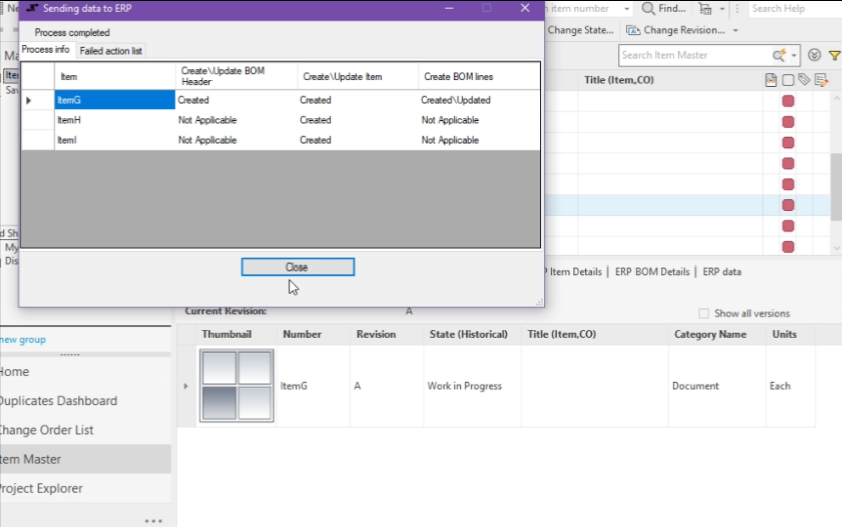
Task: Click the Change State button
Action: [x=580, y=30]
